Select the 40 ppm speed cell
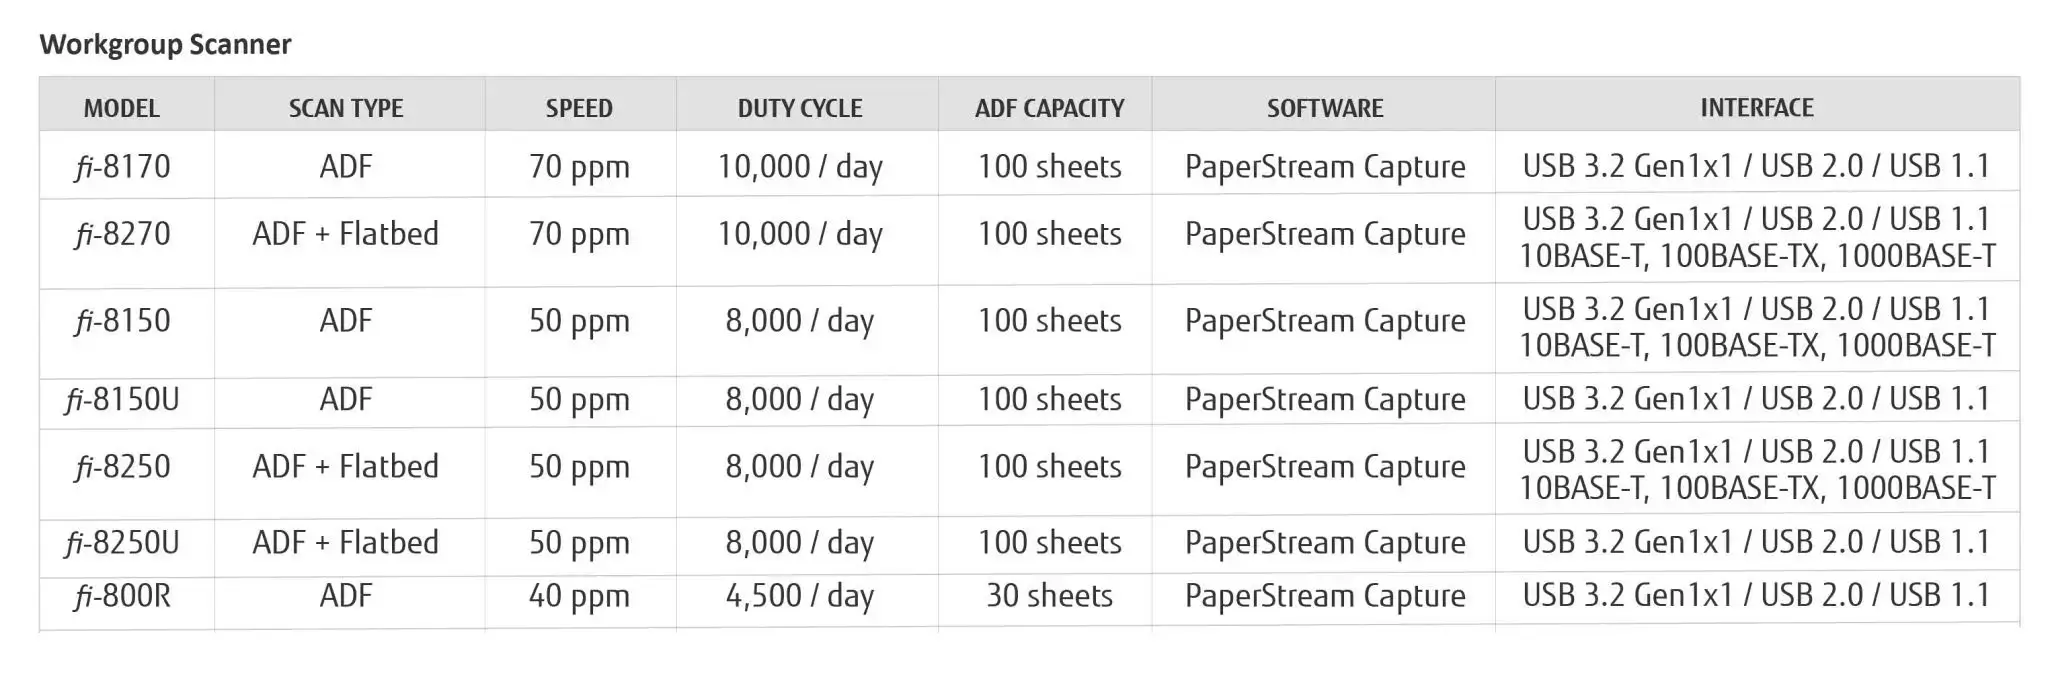 579,597
